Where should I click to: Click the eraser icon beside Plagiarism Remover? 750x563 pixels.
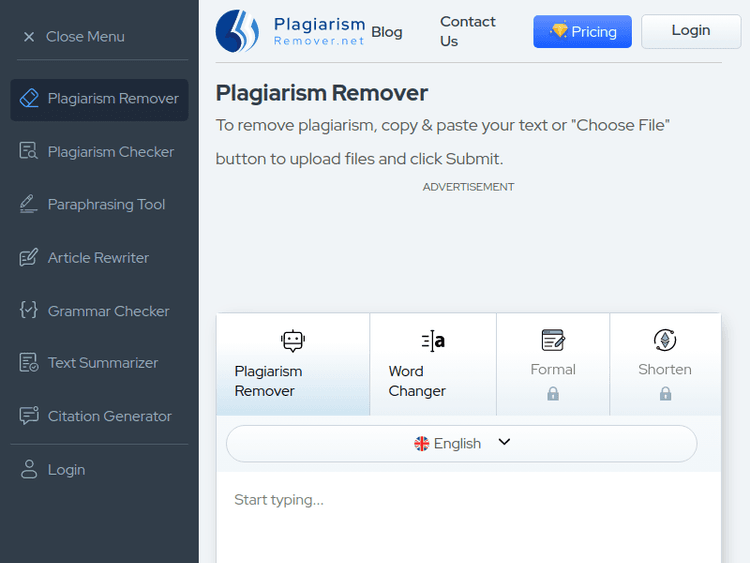coord(29,98)
